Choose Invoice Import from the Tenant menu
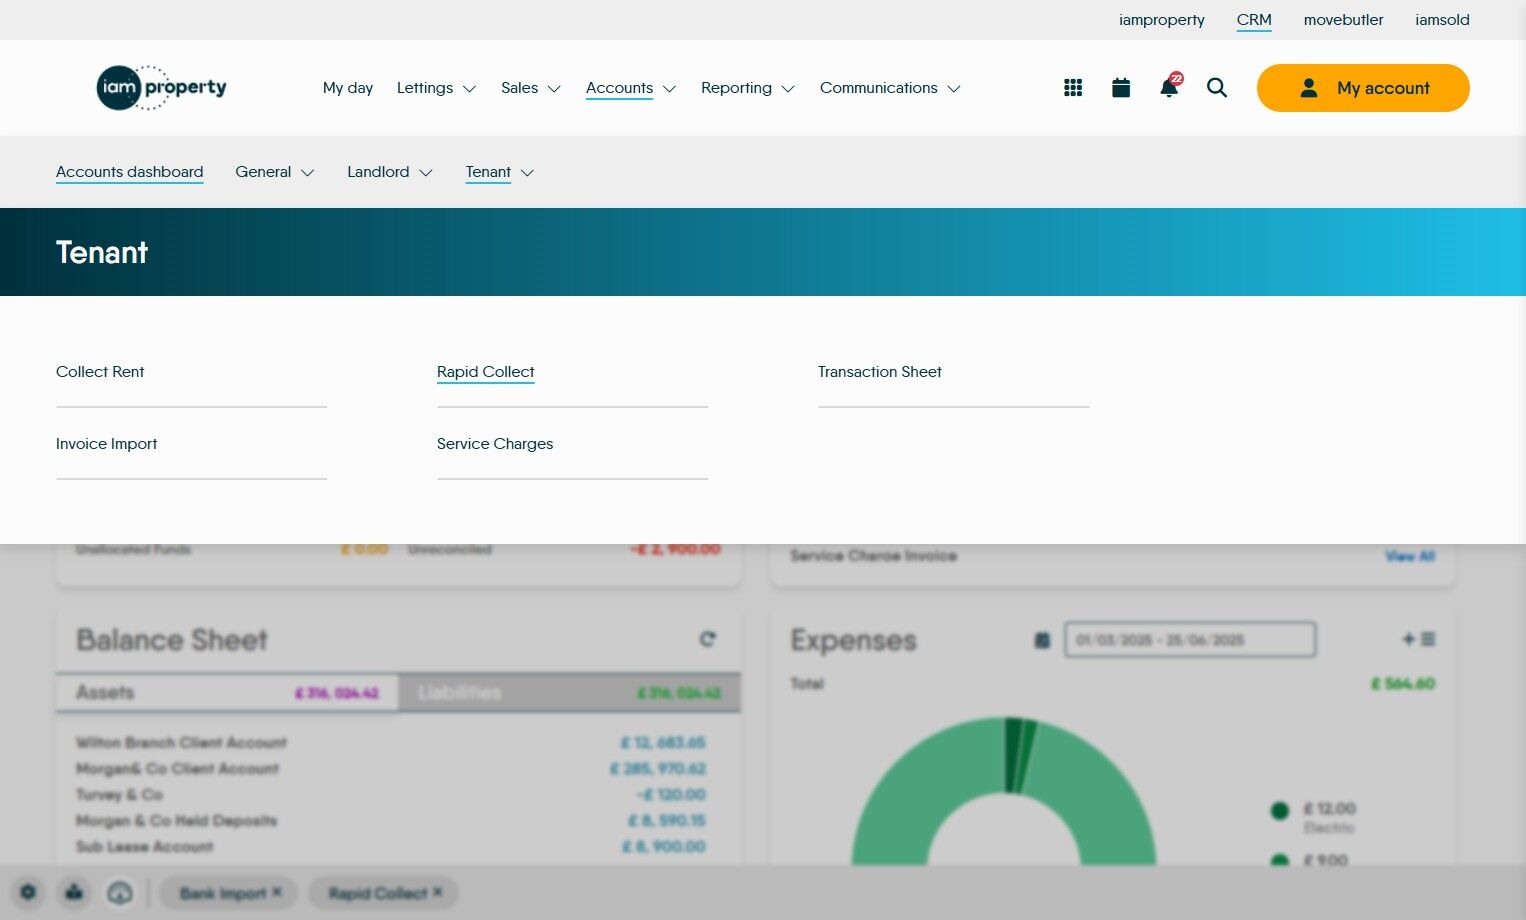Viewport: 1526px width, 920px height. [x=107, y=444]
